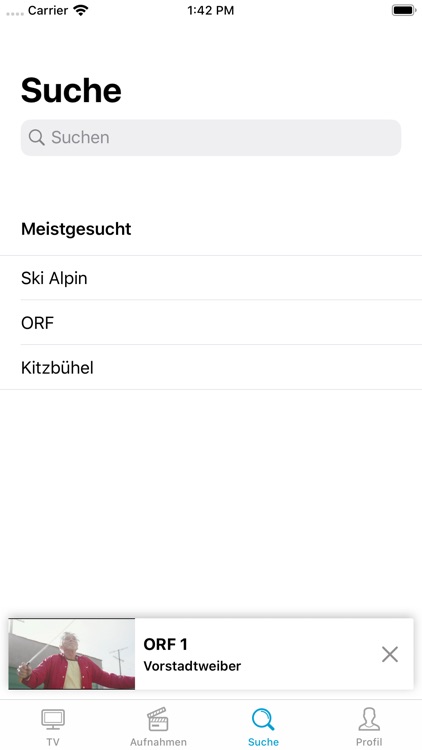Tap the Wi-Fi status icon
The image size is (422, 750).
[x=82, y=10]
